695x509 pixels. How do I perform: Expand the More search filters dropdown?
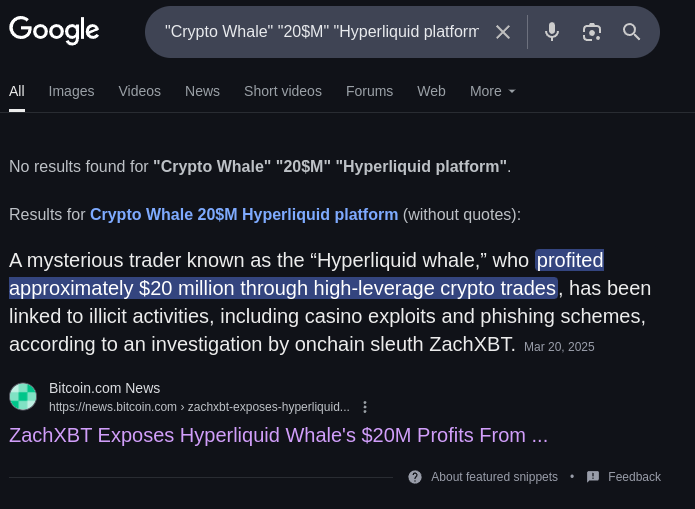click(x=493, y=91)
